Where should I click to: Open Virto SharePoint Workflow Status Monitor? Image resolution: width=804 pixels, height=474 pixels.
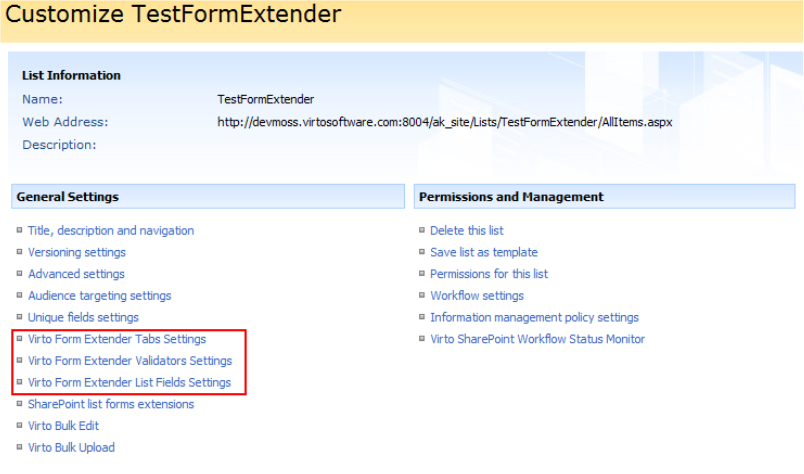[537, 339]
